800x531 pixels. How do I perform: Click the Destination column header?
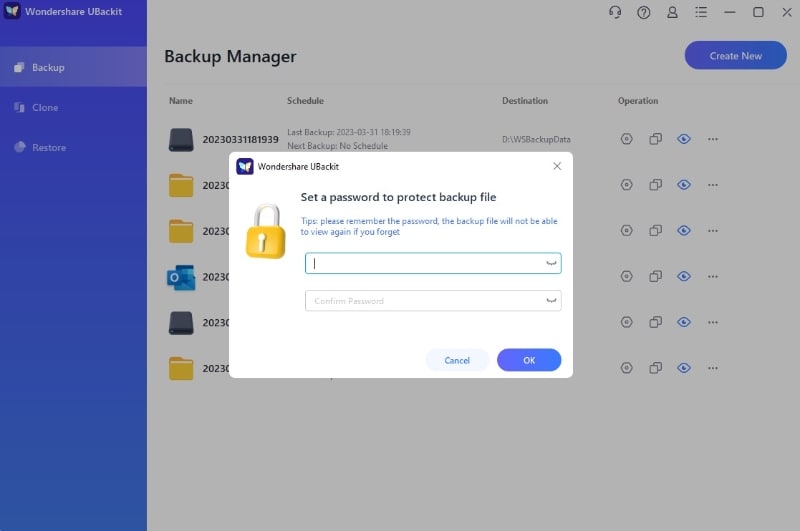(x=524, y=100)
